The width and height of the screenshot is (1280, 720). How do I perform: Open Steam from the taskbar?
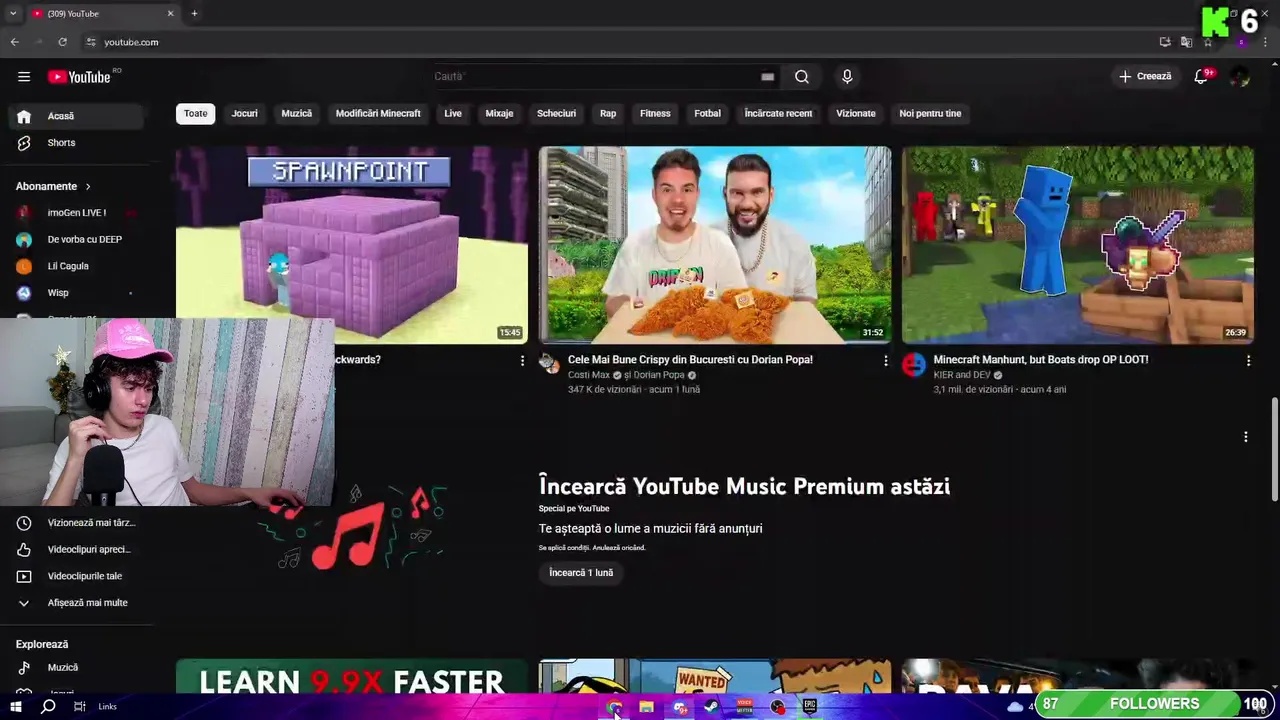pyautogui.click(x=711, y=706)
